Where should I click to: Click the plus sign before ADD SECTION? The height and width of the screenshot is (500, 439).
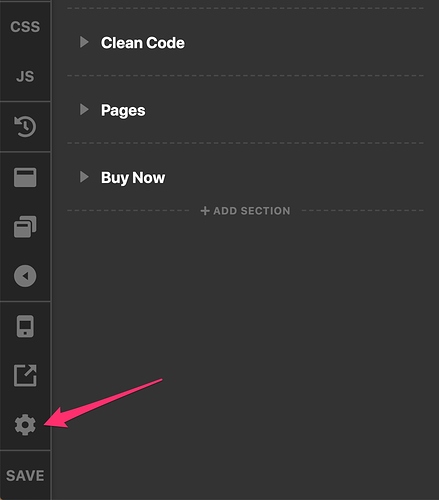205,211
